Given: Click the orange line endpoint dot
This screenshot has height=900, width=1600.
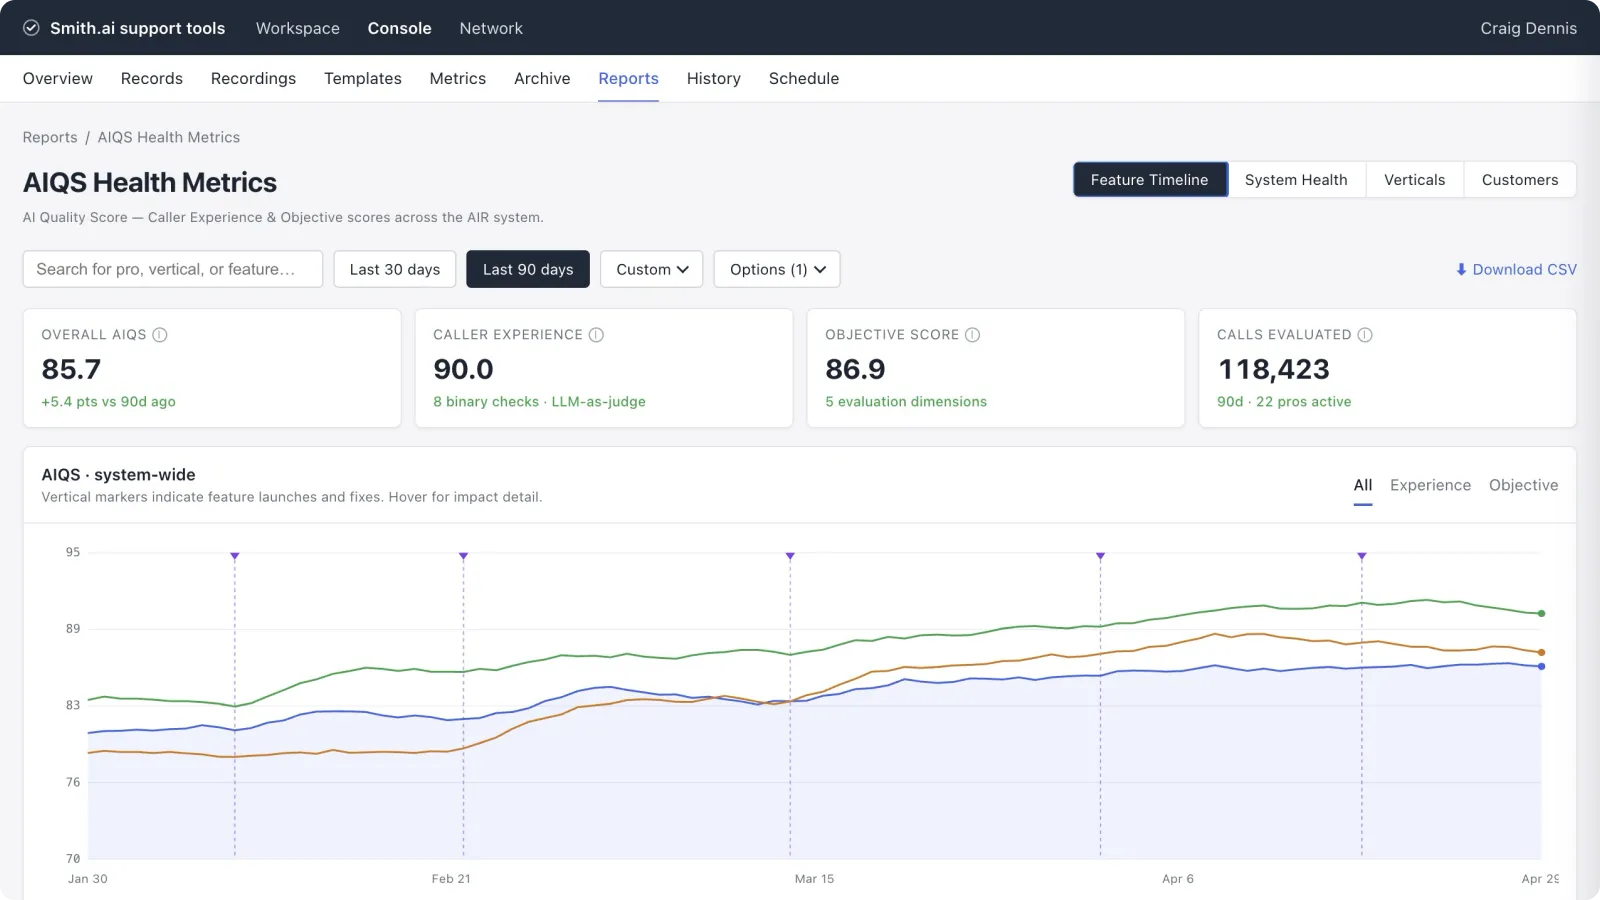Looking at the screenshot, I should coord(1541,652).
